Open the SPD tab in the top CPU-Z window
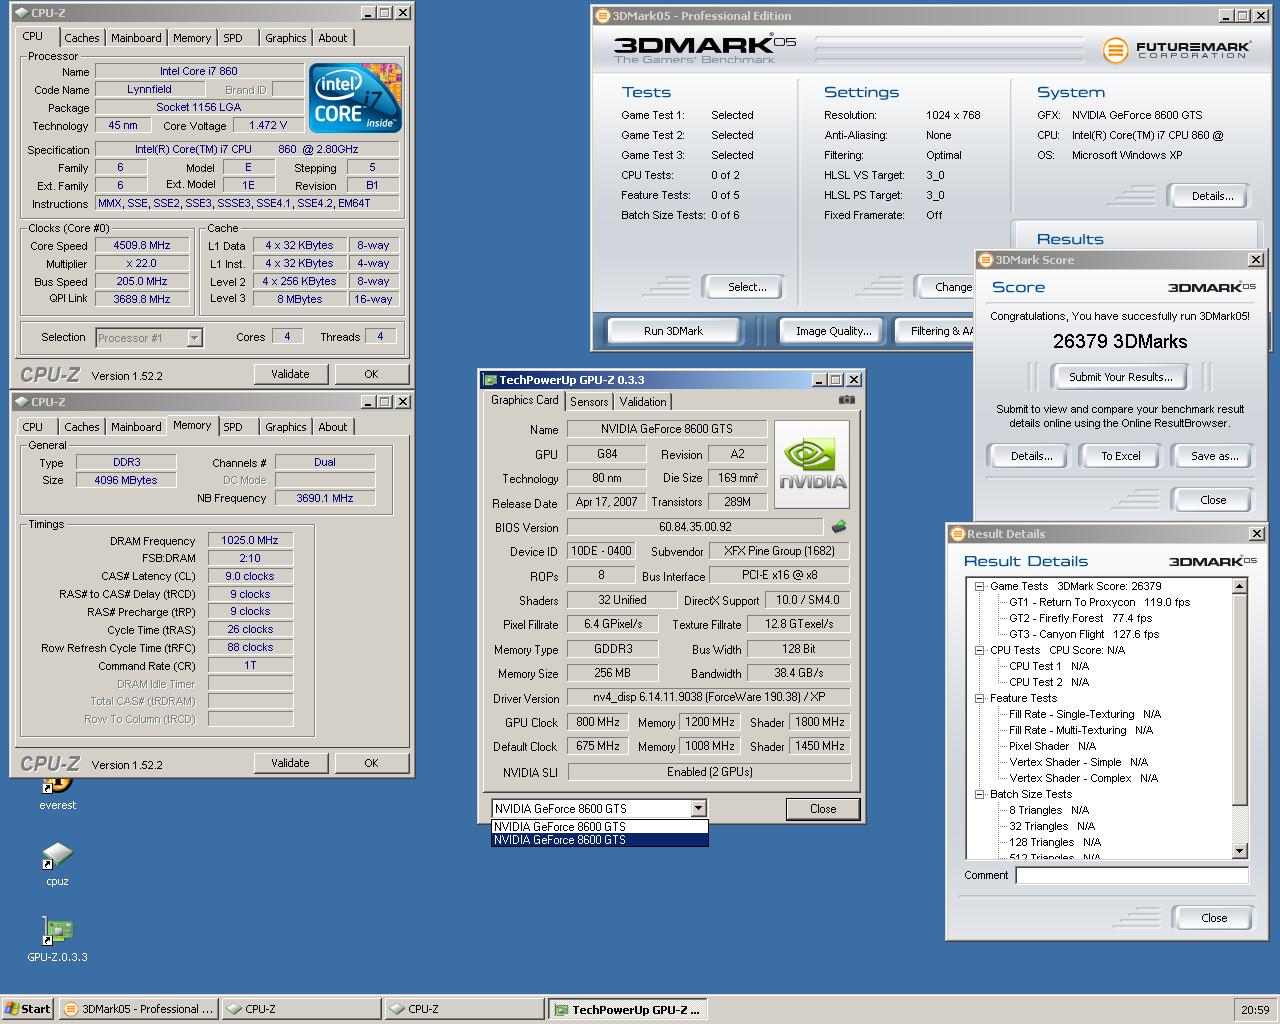Viewport: 1280px width, 1024px height. click(x=233, y=38)
